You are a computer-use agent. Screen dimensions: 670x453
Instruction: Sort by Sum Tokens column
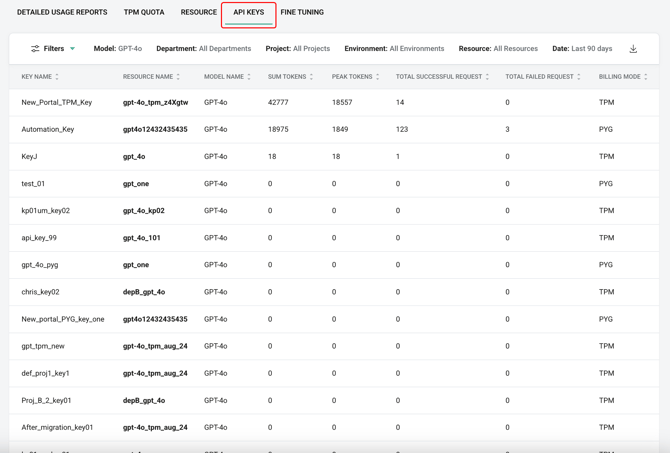311,76
